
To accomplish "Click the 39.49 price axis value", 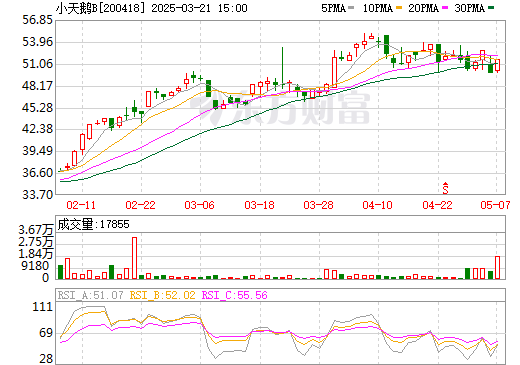I will [37, 151].
